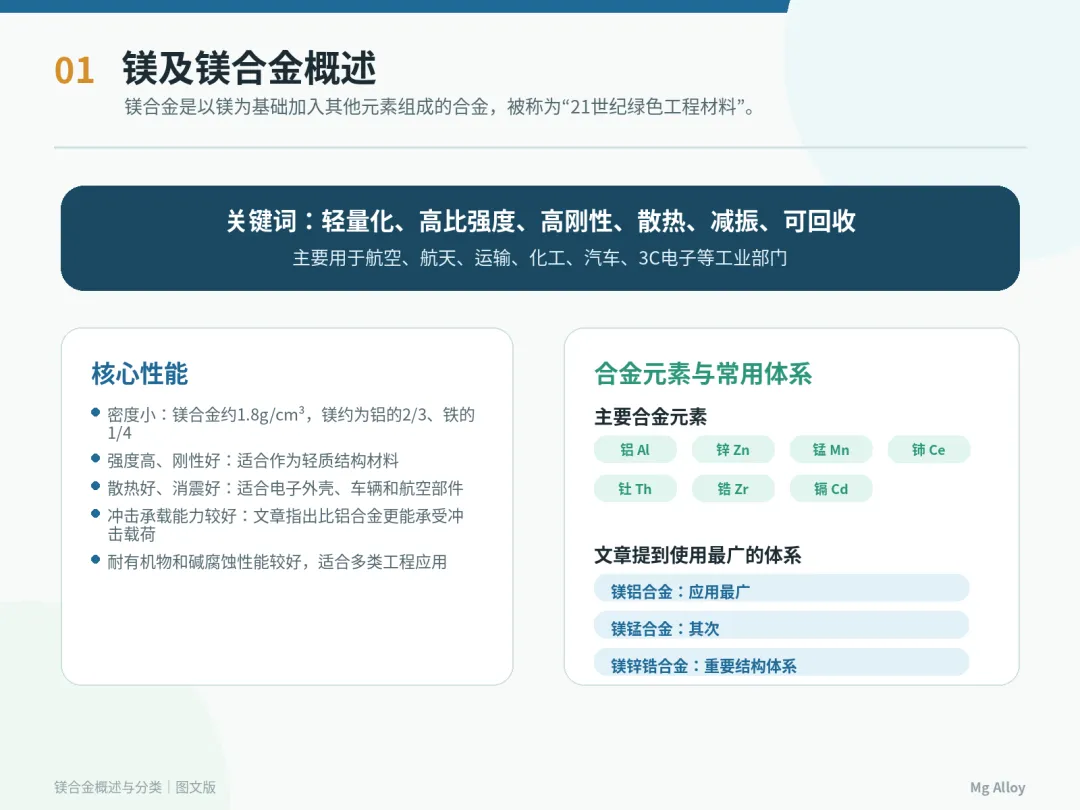1080x810 pixels.
Task: Click the footer text 镁合金概述与分类|图文版
Action: pyautogui.click(x=135, y=787)
